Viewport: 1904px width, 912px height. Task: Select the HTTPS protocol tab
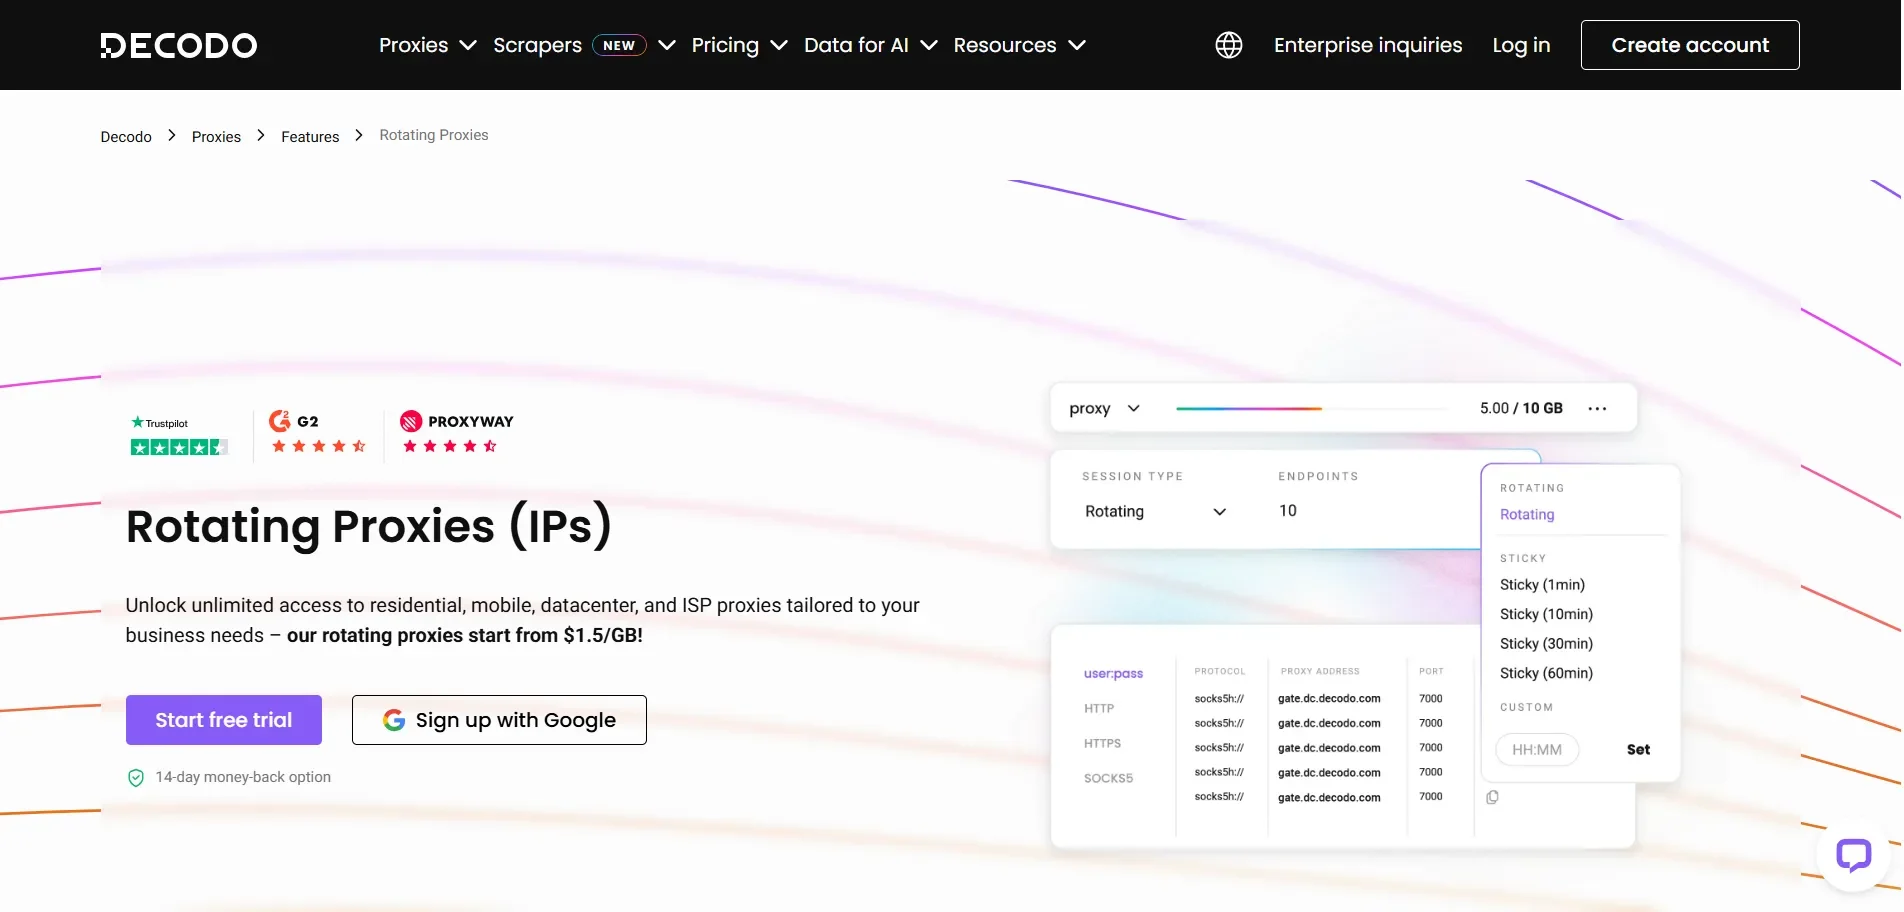[1102, 743]
